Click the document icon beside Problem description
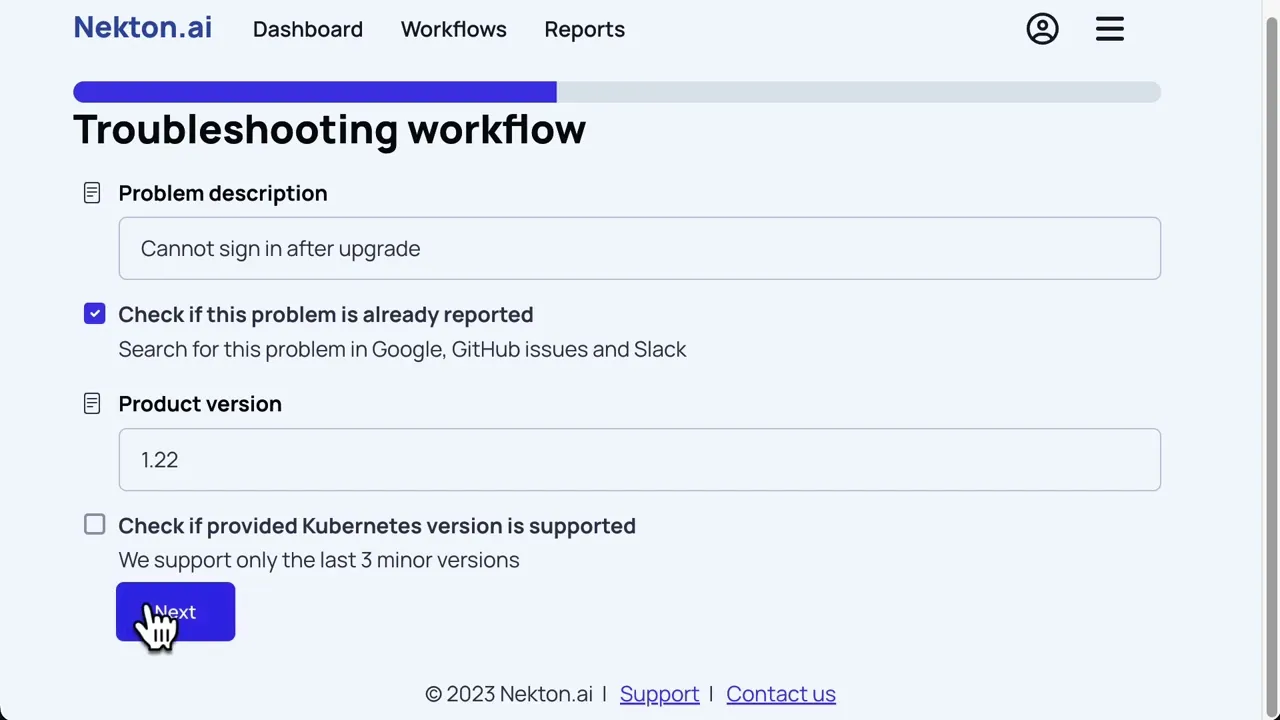Image resolution: width=1280 pixels, height=720 pixels. click(92, 193)
